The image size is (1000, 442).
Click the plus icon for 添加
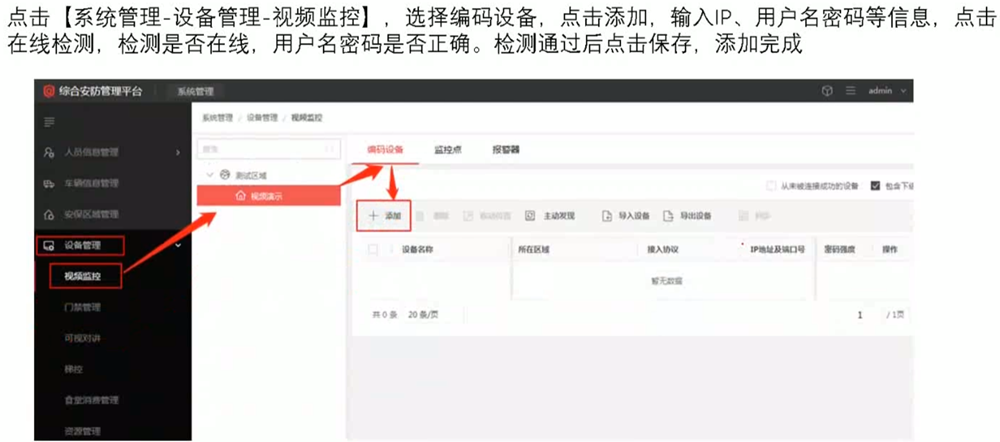[374, 216]
